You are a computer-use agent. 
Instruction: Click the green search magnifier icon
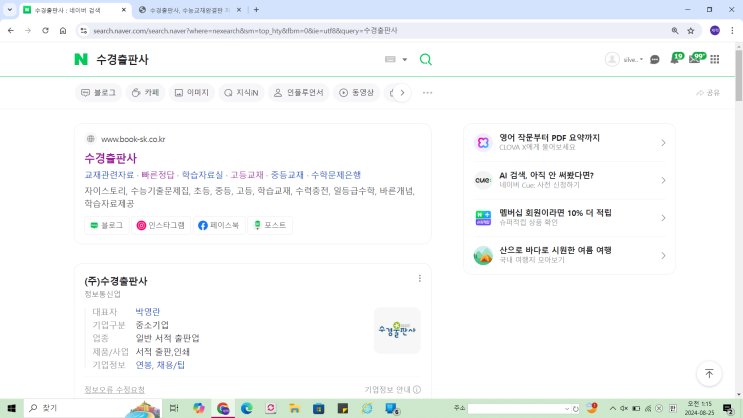pos(426,59)
